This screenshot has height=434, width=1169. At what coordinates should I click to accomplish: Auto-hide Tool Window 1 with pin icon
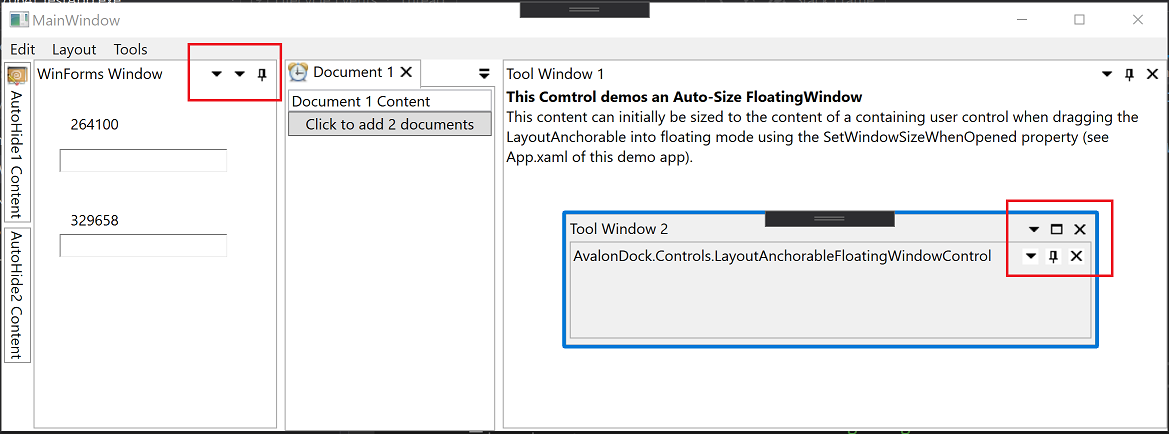[x=1129, y=74]
